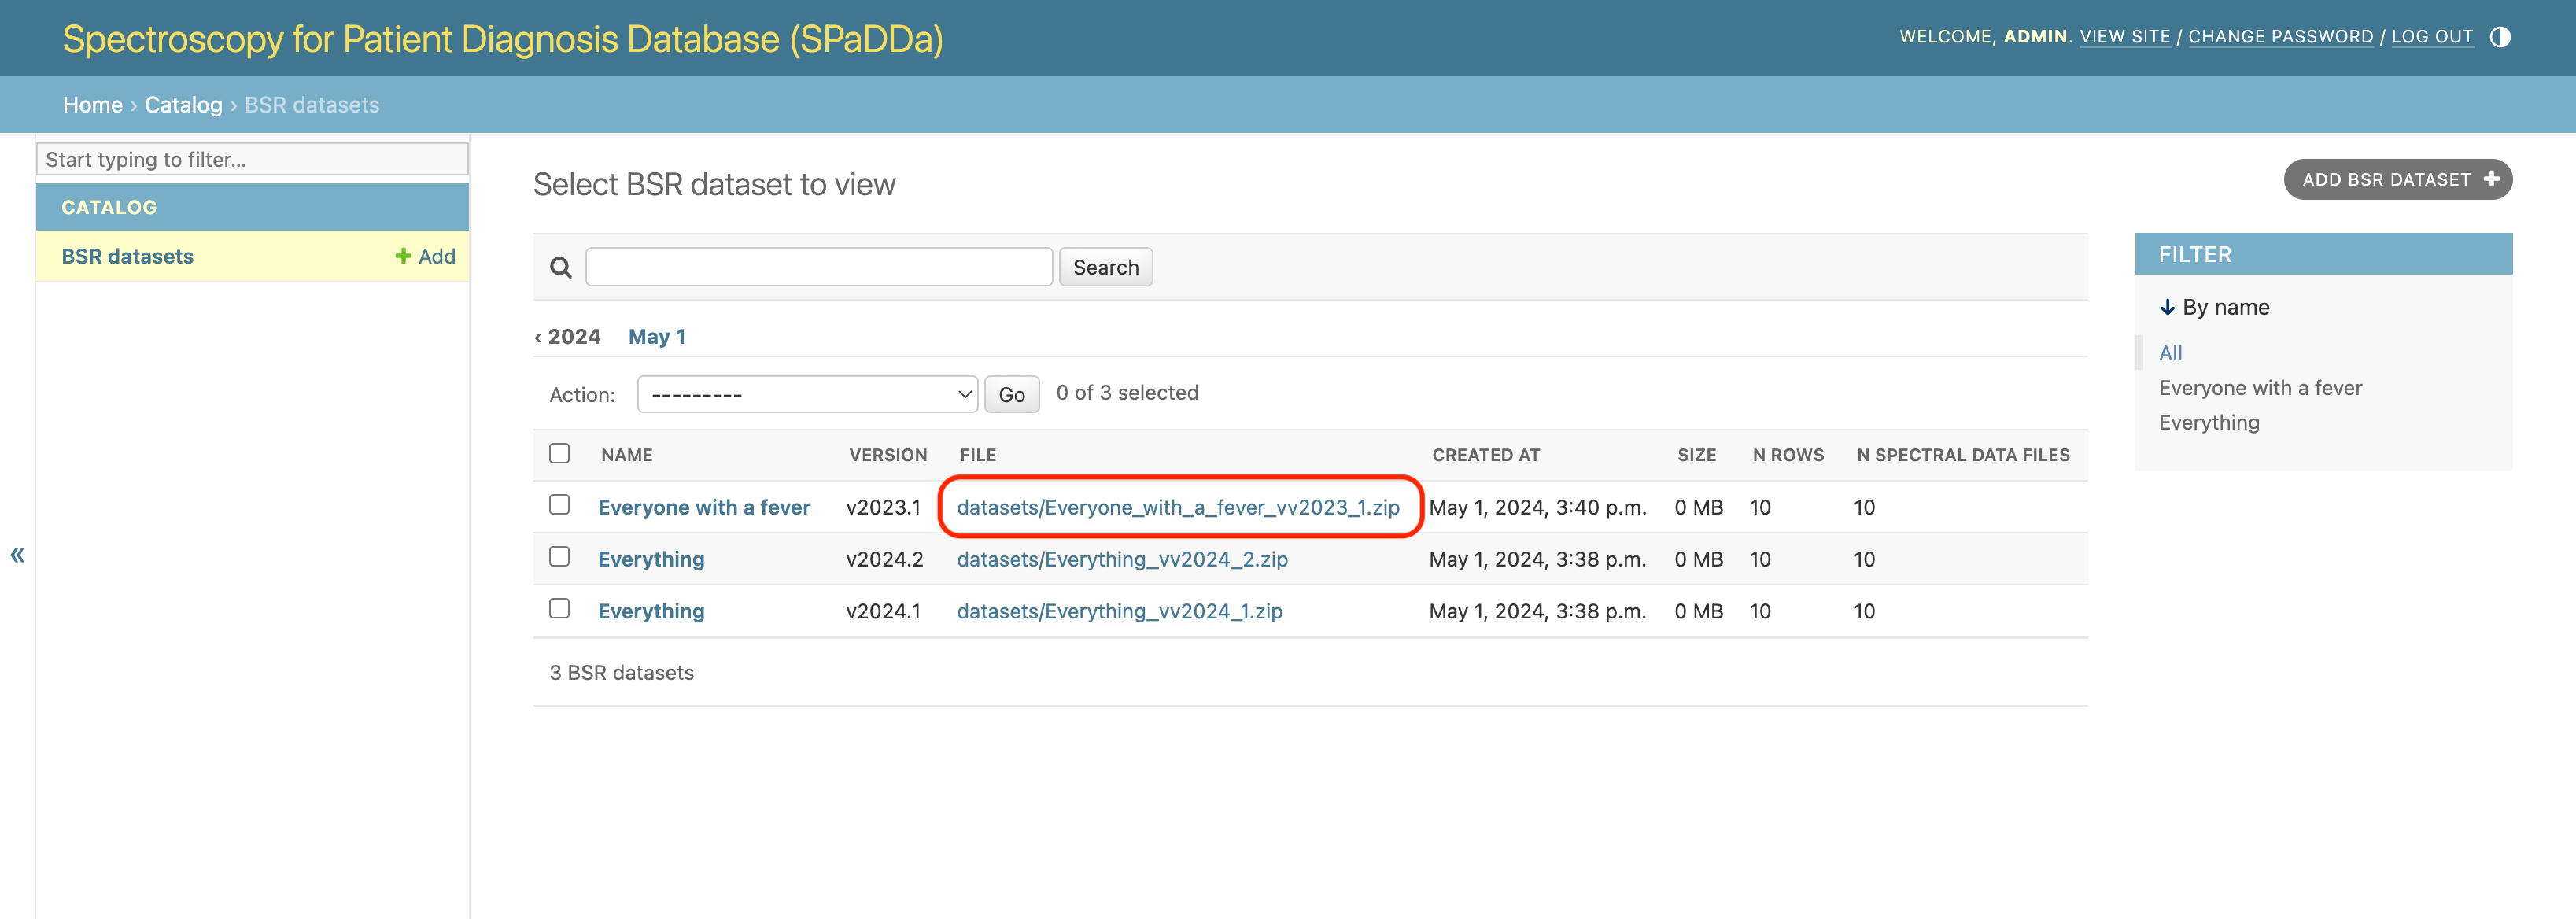Go to Catalog in the breadcrumb
This screenshot has width=2576, height=919.
click(x=183, y=105)
